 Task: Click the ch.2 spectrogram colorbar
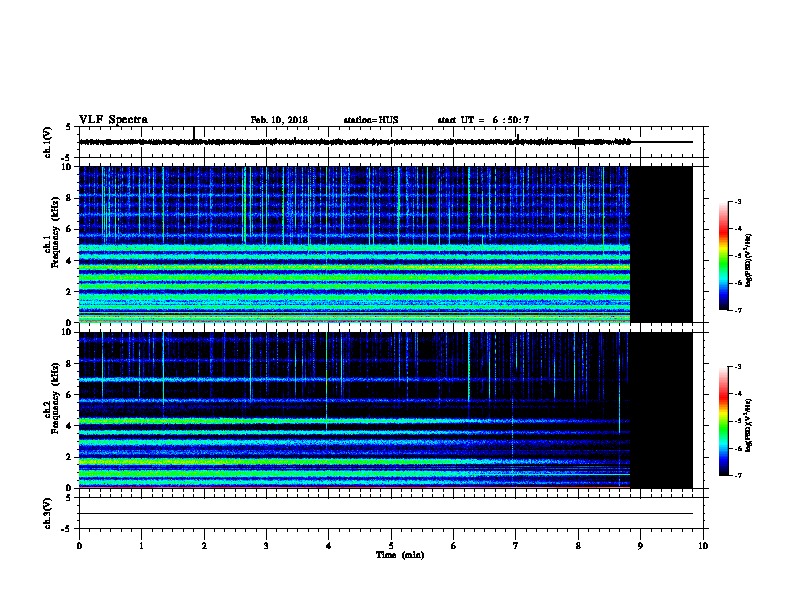tap(723, 421)
